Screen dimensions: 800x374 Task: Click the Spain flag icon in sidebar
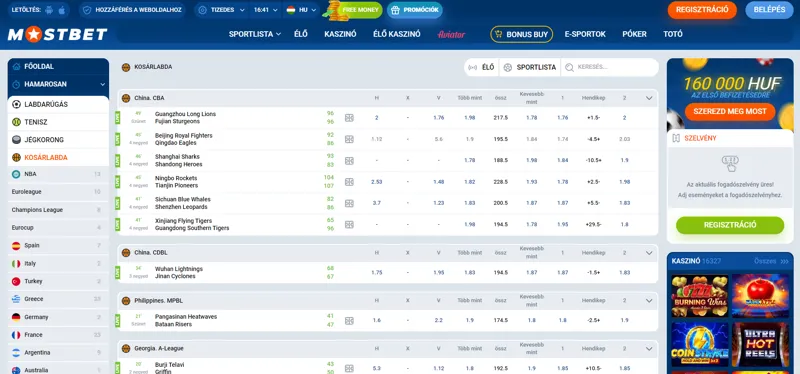point(16,245)
